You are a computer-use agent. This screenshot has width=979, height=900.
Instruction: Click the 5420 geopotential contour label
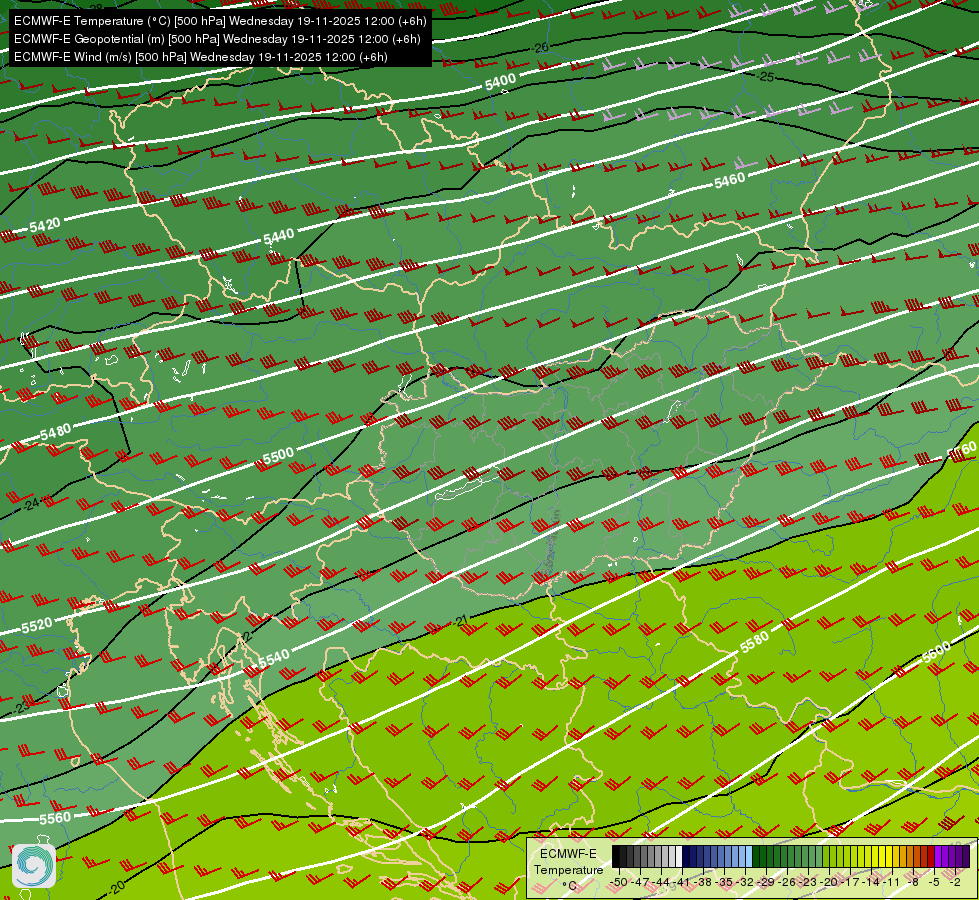[45, 225]
